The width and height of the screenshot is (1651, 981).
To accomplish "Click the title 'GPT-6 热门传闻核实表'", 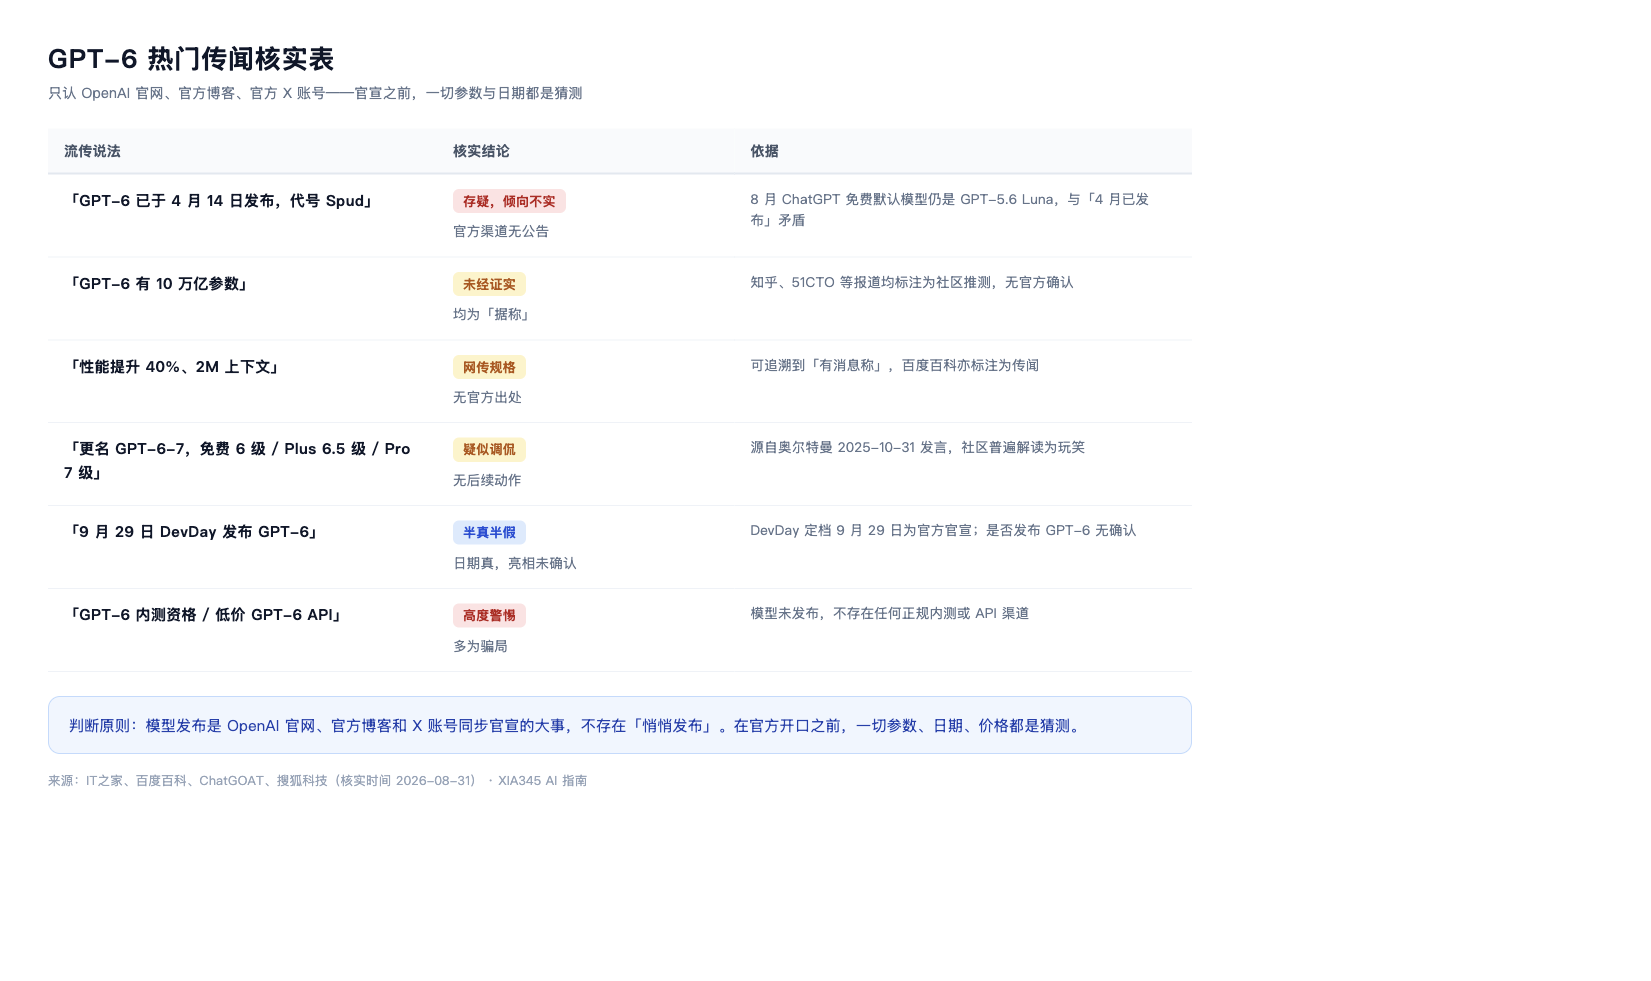I will click(191, 59).
